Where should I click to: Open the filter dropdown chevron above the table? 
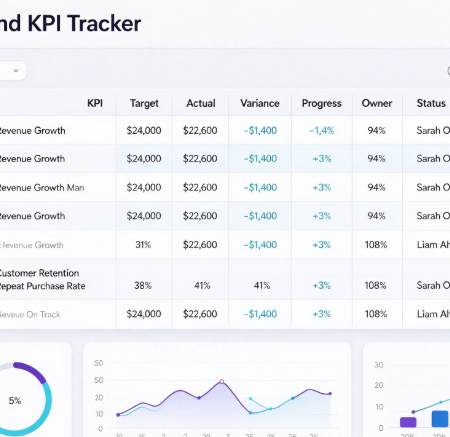[16, 71]
